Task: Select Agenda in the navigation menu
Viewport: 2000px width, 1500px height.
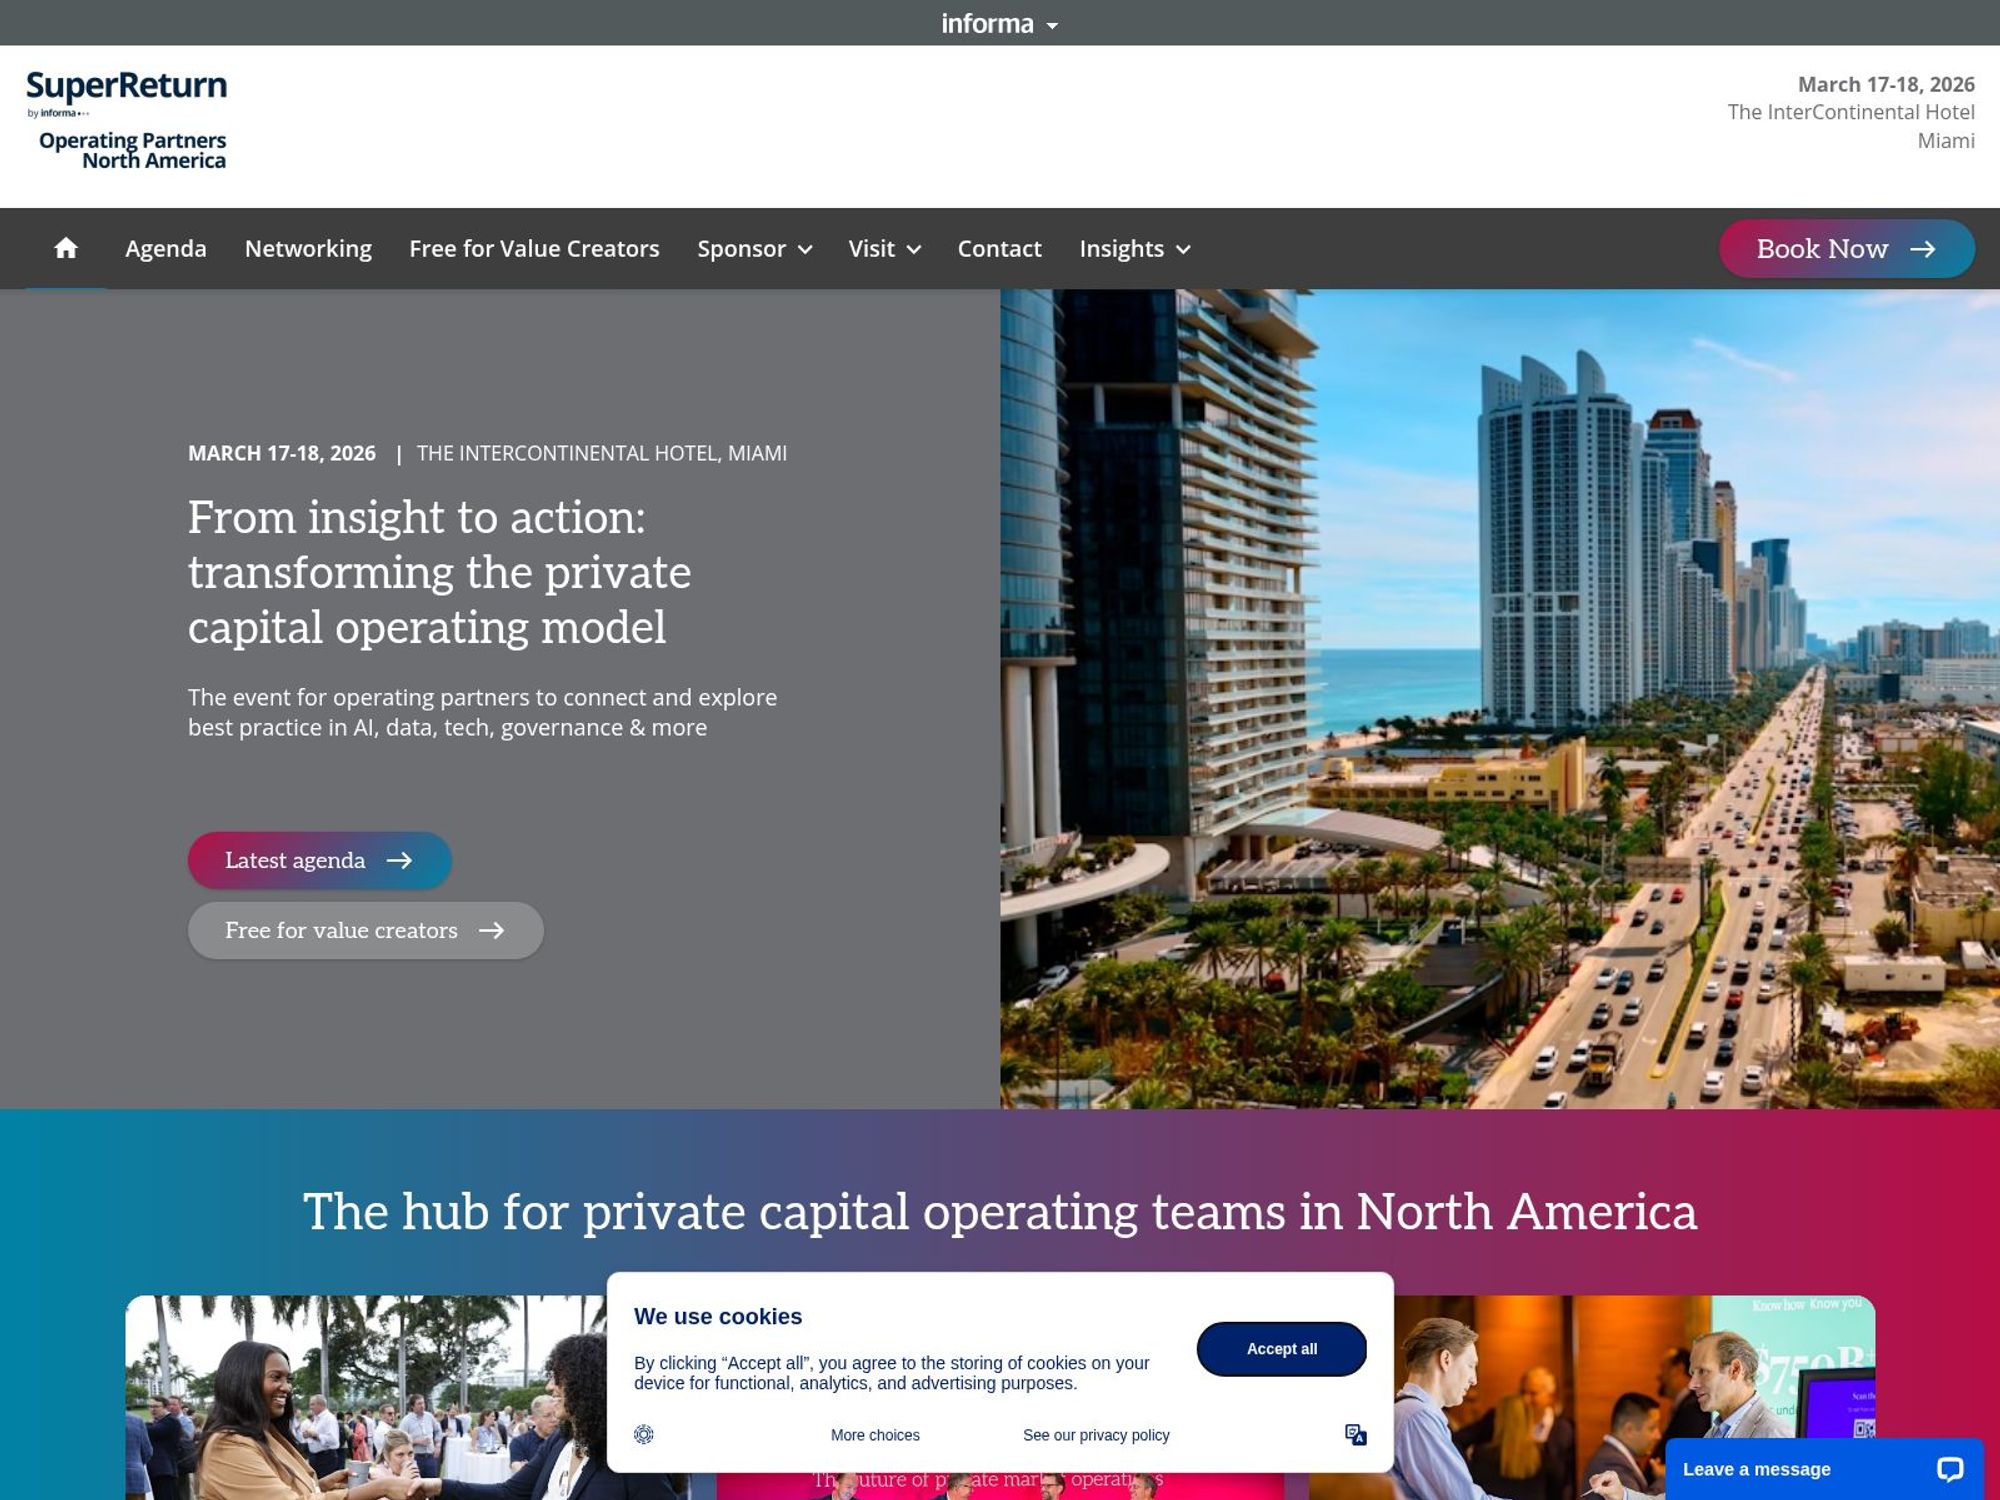Action: point(165,249)
